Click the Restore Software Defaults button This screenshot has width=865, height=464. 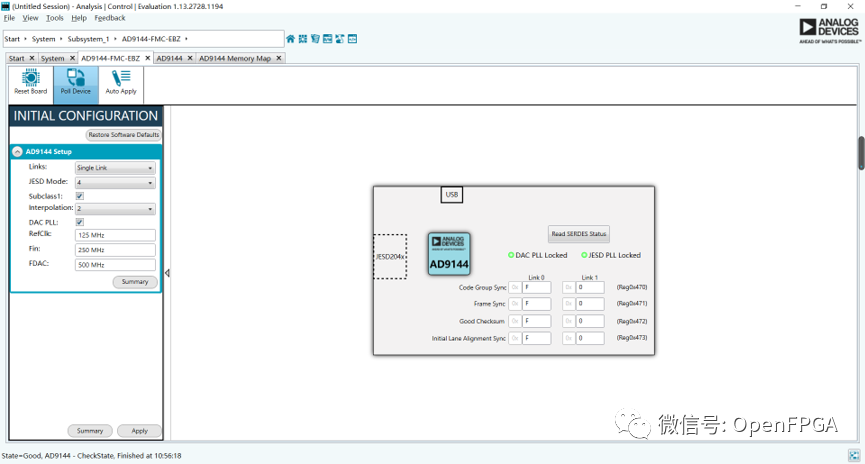click(x=123, y=134)
